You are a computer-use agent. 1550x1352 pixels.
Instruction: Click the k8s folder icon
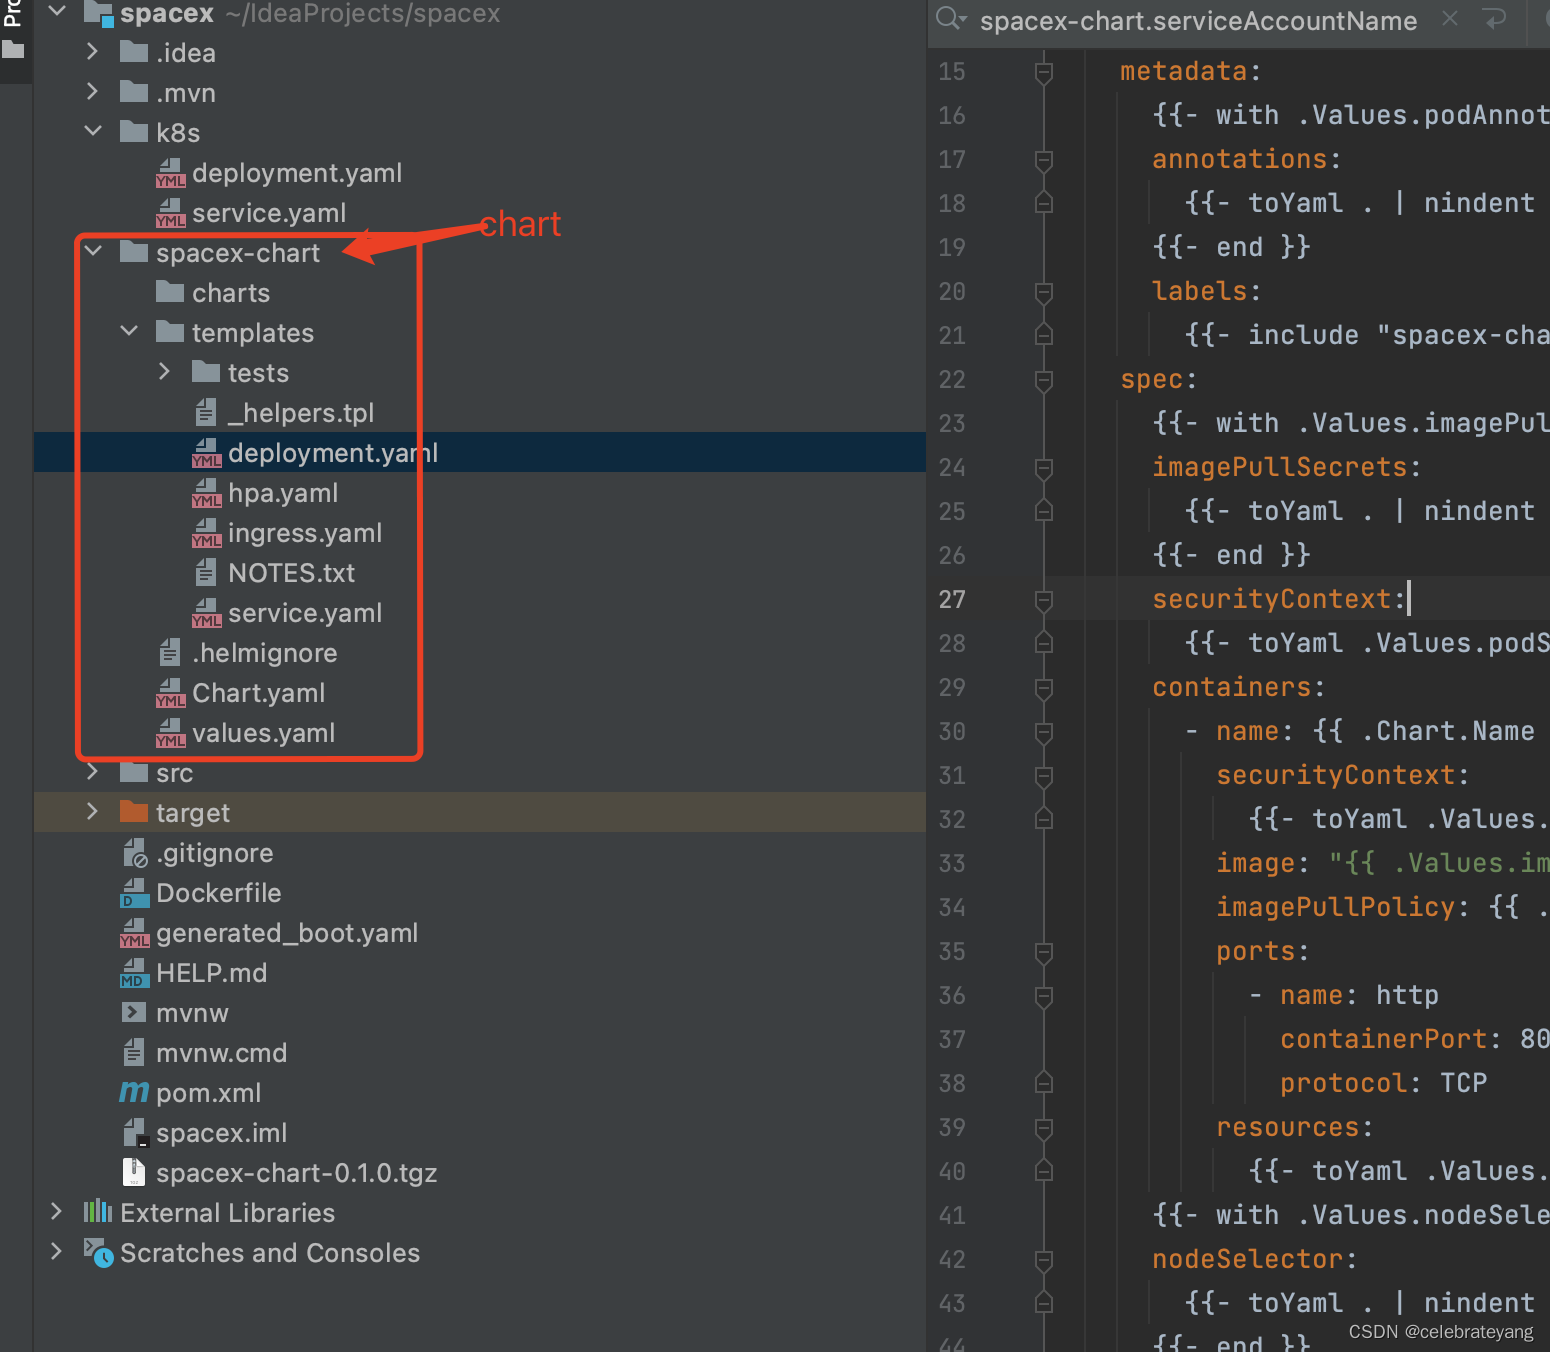(134, 131)
